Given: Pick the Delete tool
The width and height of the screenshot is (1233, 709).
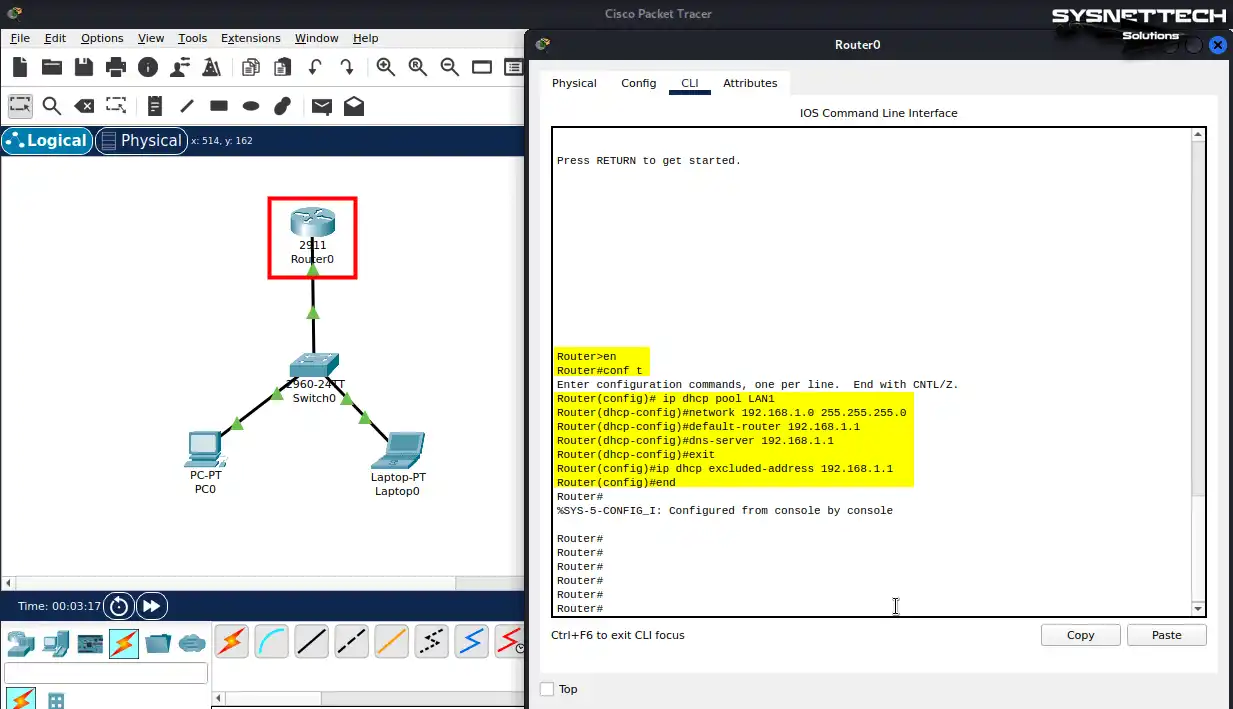Looking at the screenshot, I should [85, 105].
